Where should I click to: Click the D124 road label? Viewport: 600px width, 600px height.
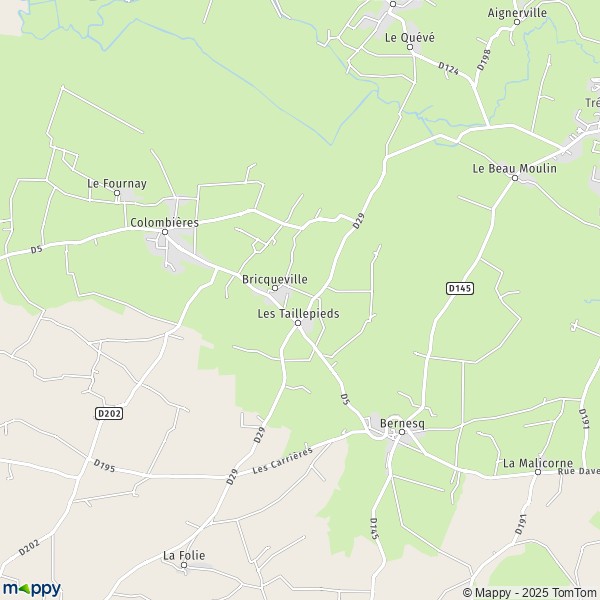[x=448, y=68]
